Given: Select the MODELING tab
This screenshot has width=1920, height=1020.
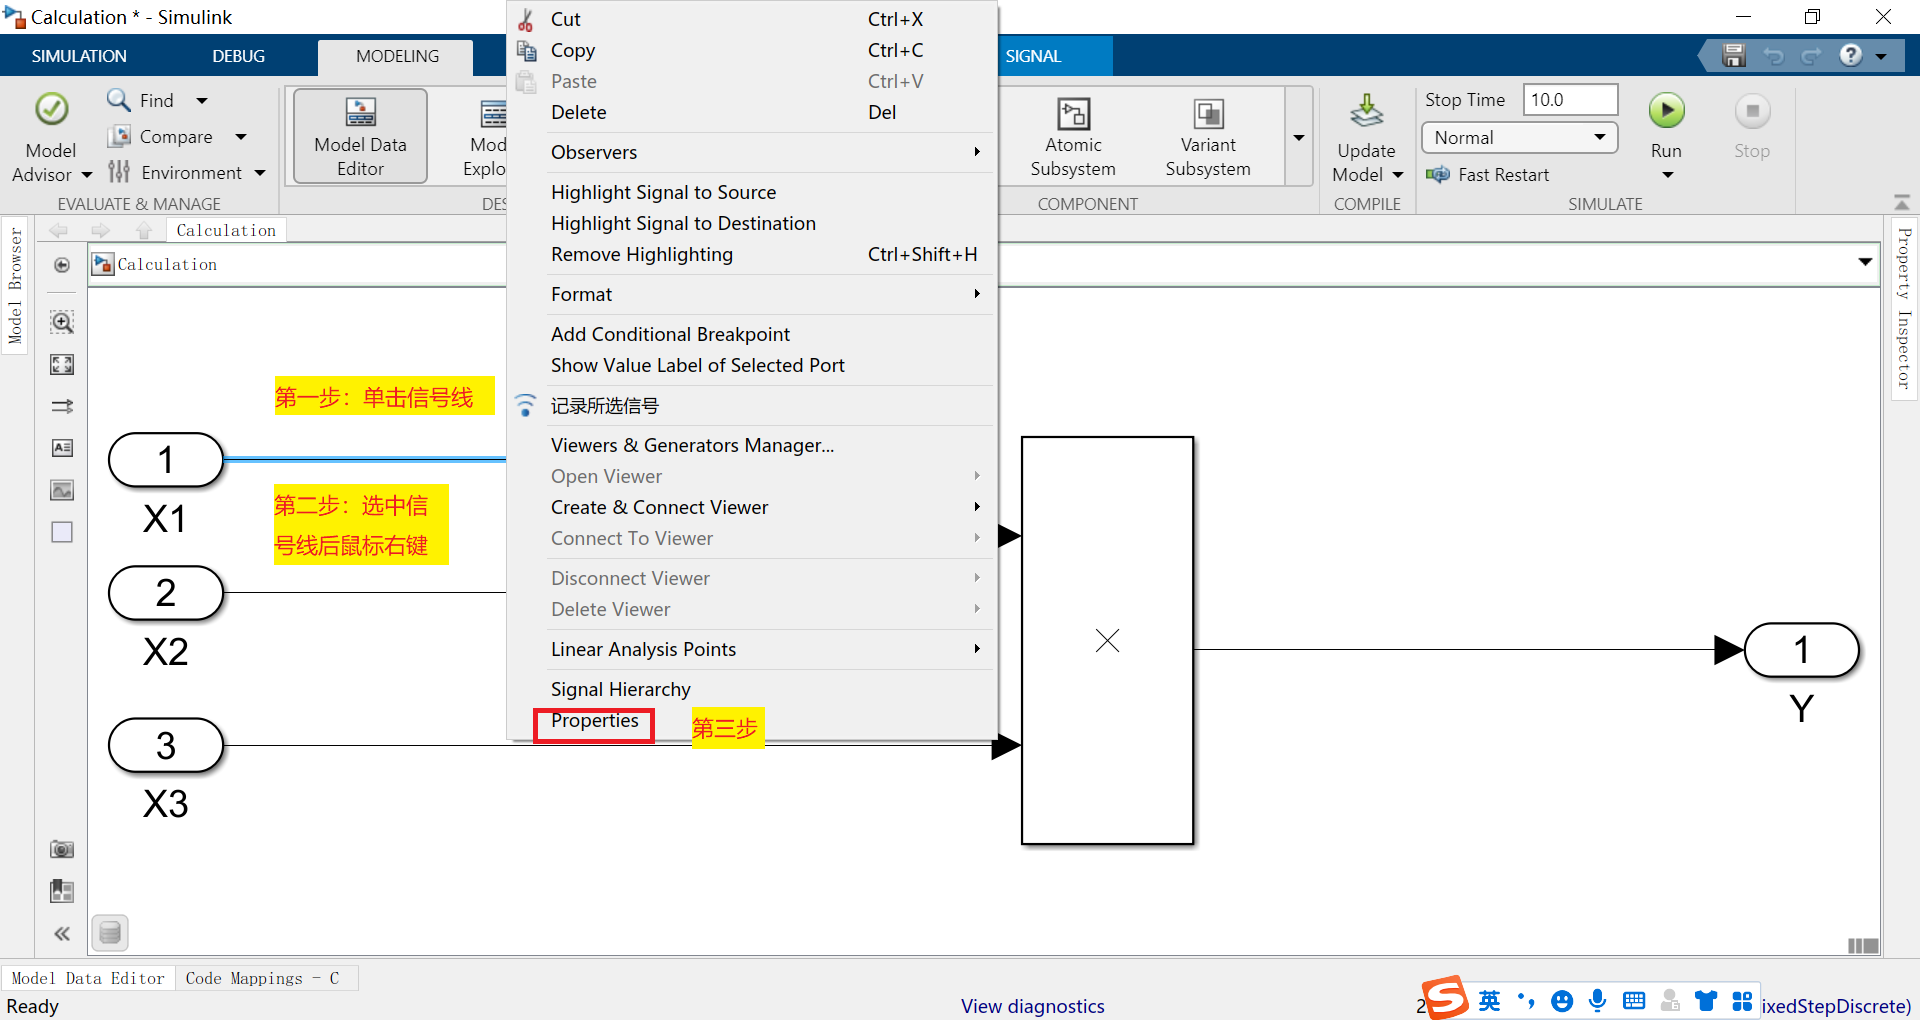Looking at the screenshot, I should pyautogui.click(x=397, y=56).
